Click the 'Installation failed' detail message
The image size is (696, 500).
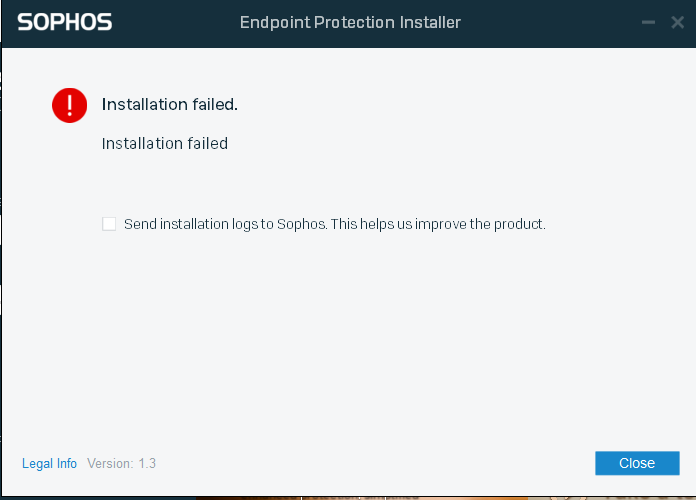click(x=165, y=143)
